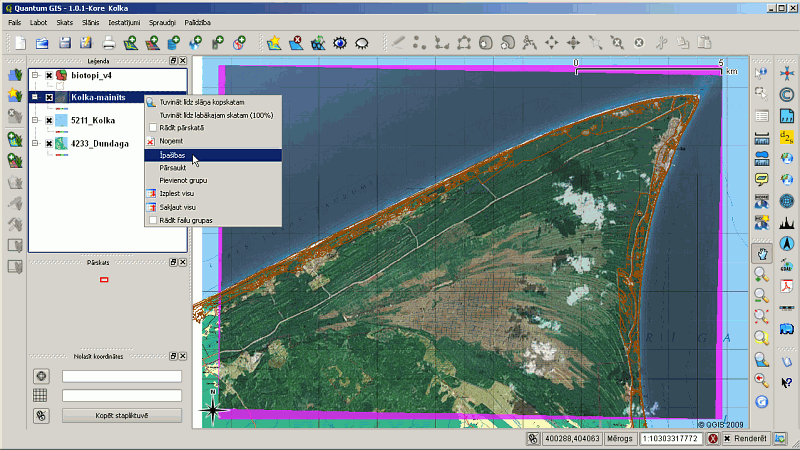Choose Pievienot grupu in the context menu

pyautogui.click(x=213, y=180)
